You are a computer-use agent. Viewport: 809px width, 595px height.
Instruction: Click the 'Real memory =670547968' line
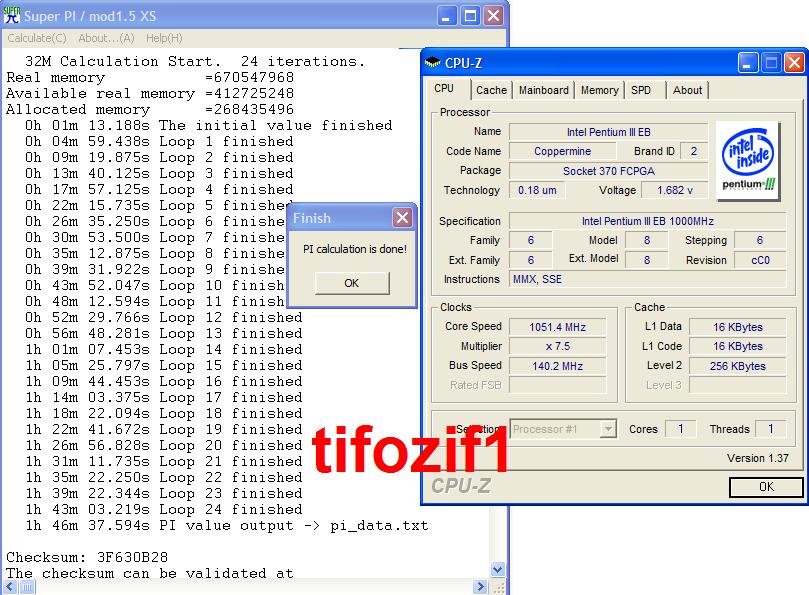click(x=150, y=77)
